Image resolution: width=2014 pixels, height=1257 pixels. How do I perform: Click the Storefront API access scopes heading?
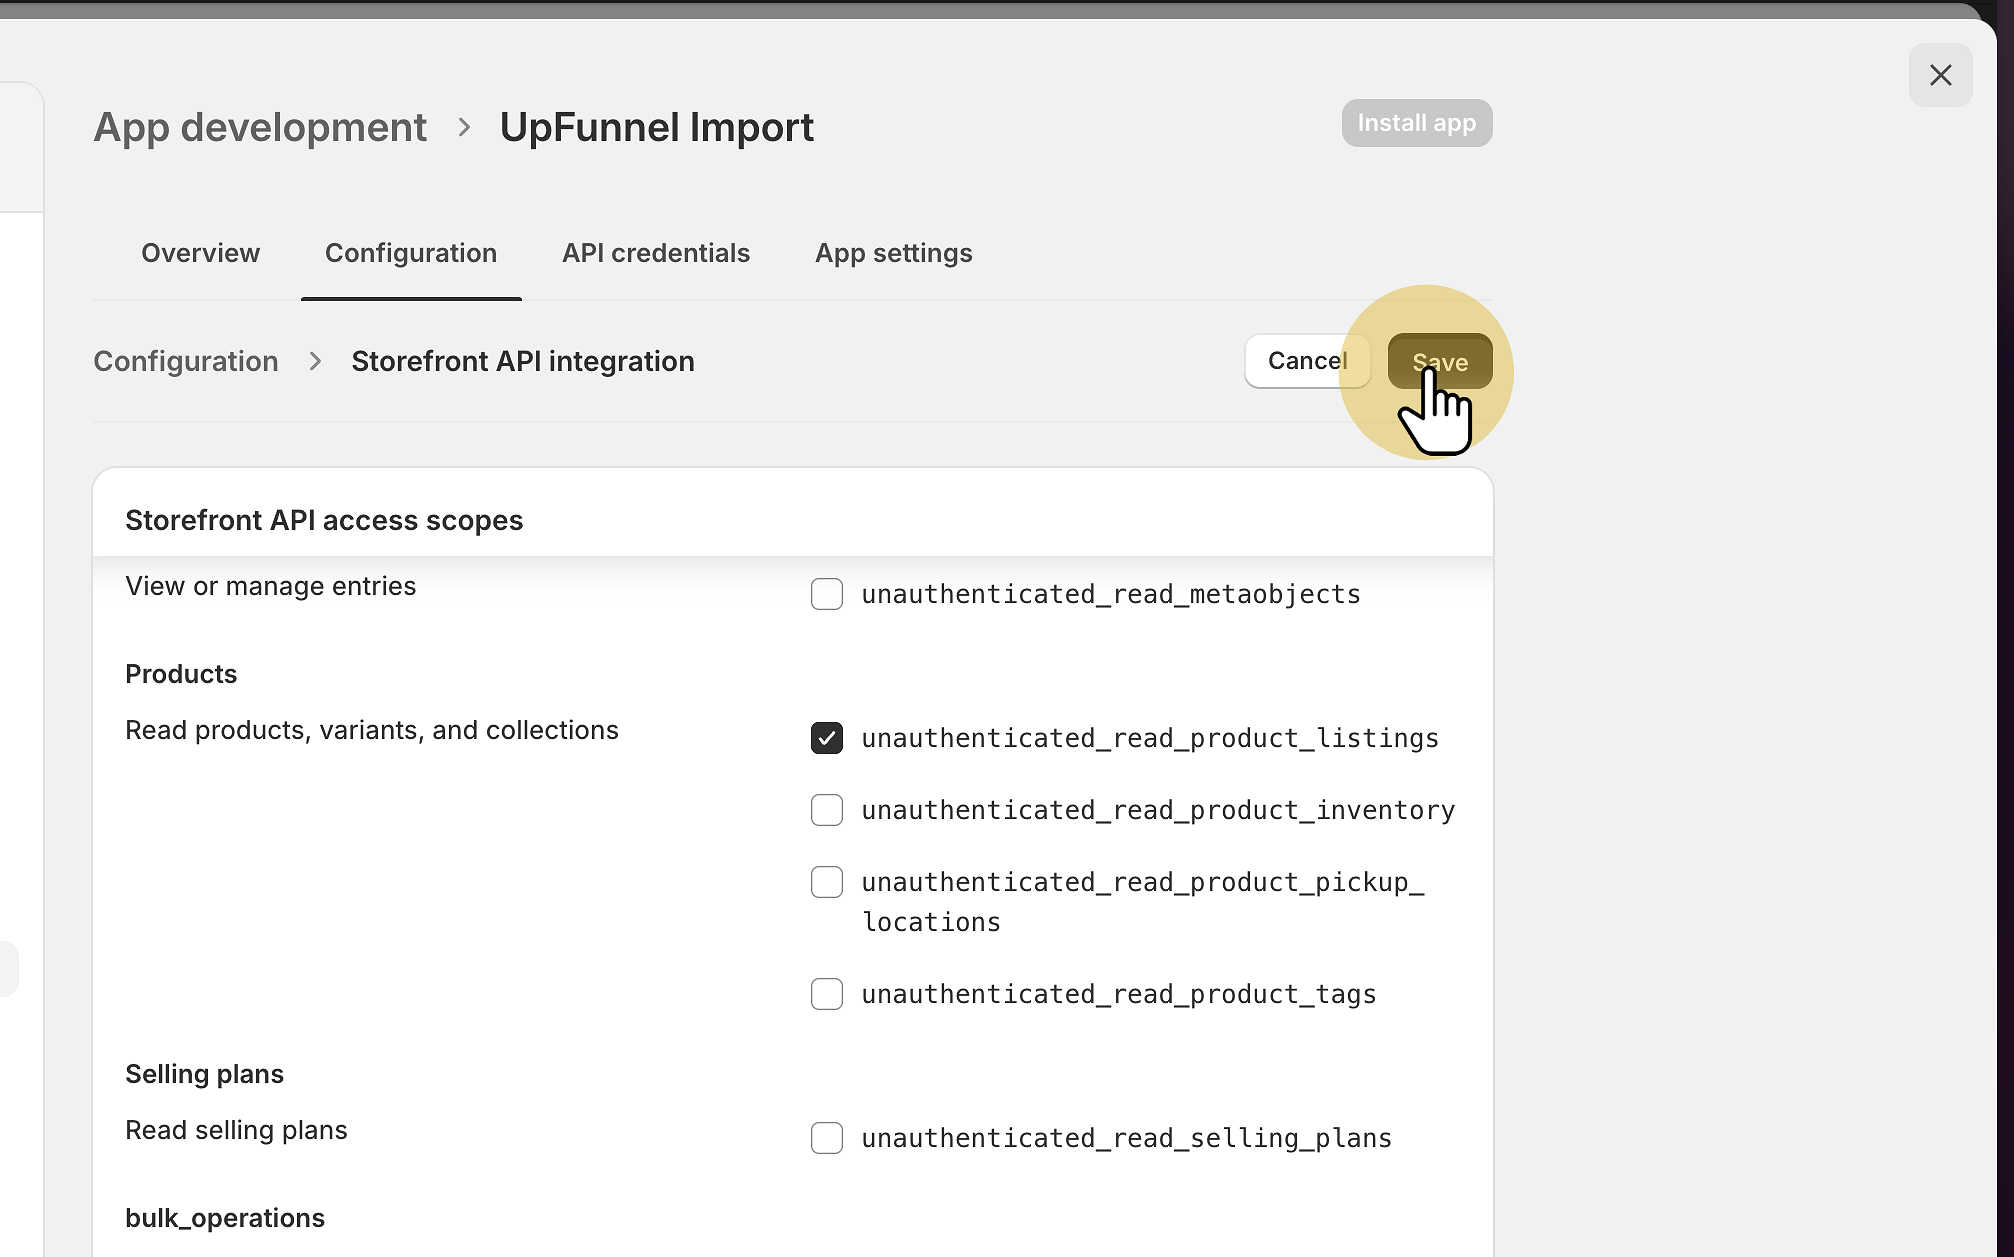tap(324, 520)
